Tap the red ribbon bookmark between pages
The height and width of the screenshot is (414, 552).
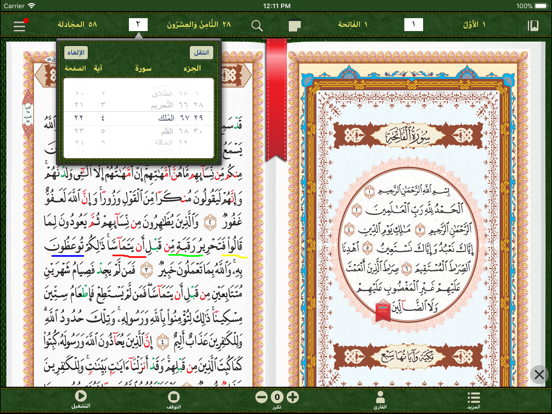pyautogui.click(x=276, y=99)
